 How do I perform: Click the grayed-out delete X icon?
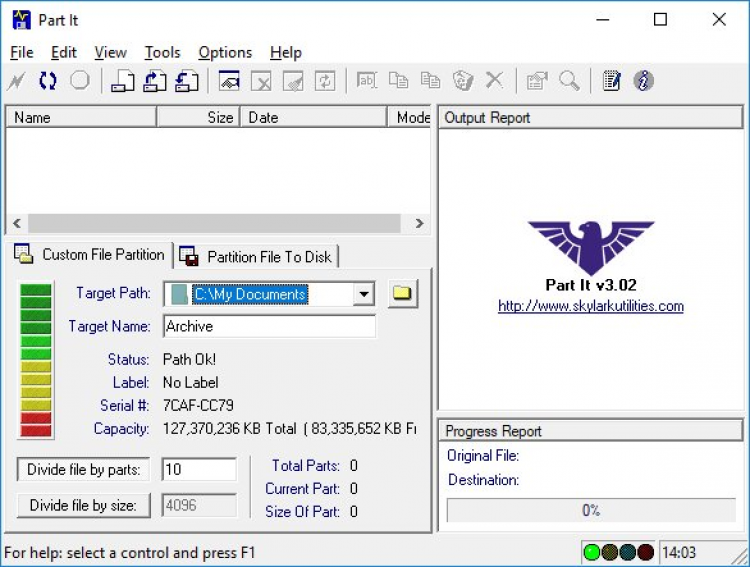click(x=494, y=80)
